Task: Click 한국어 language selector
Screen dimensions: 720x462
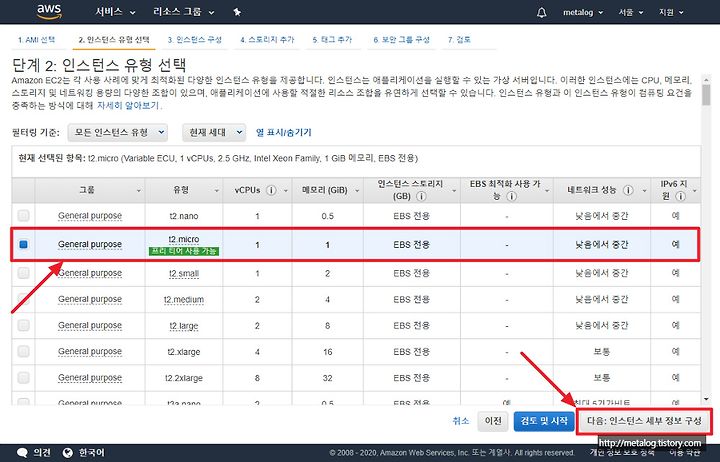Action: (91, 453)
